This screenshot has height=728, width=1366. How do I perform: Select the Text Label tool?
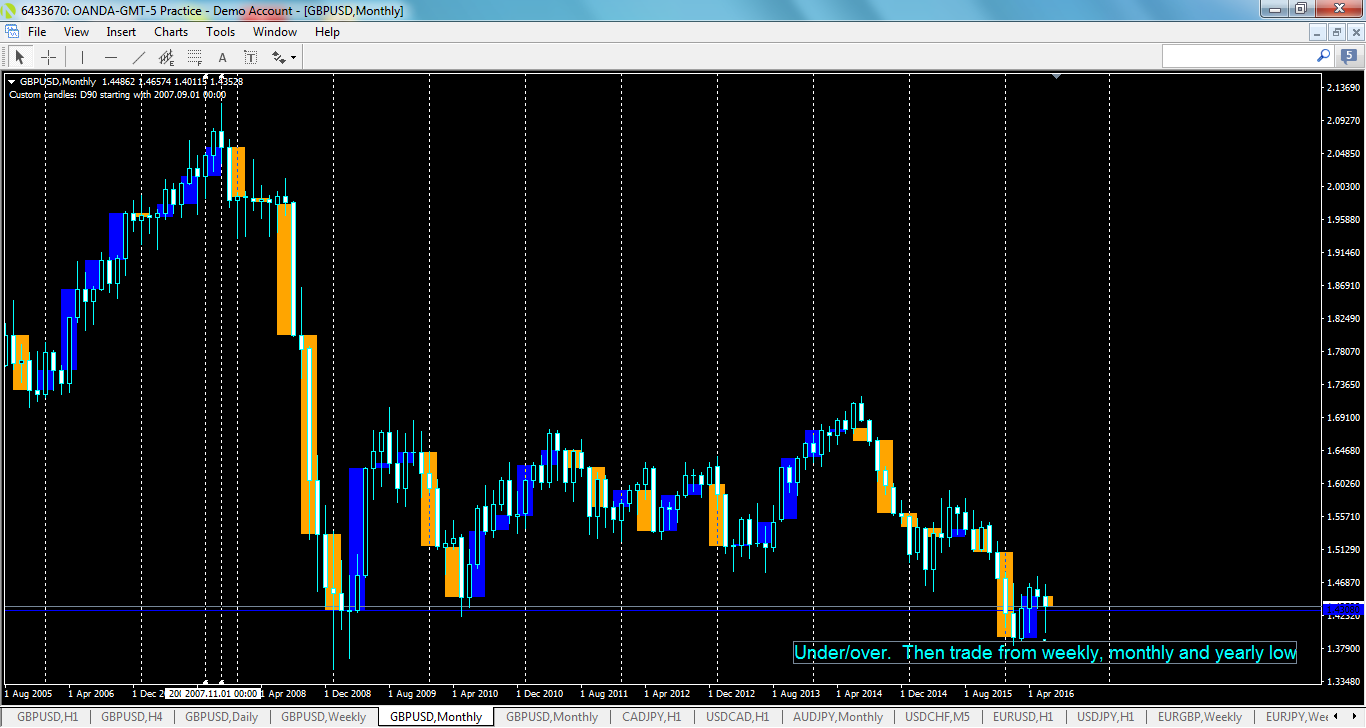pos(250,57)
